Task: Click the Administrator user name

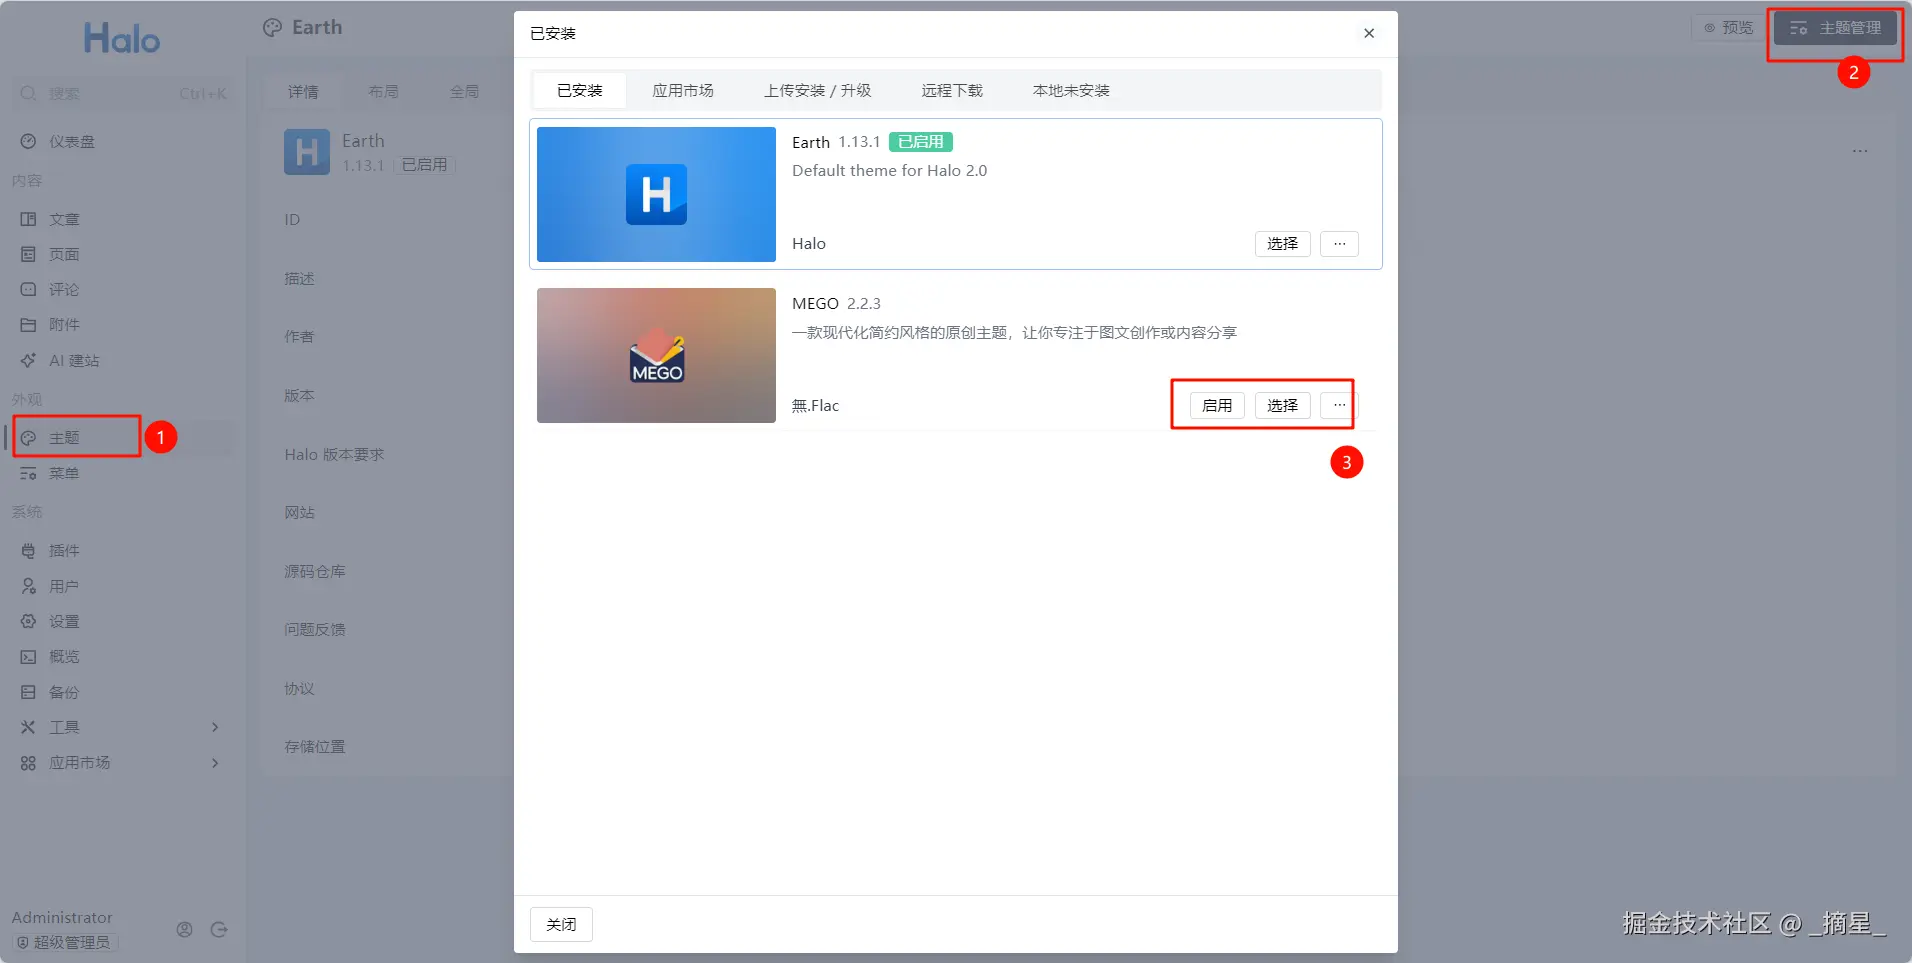Action: [x=62, y=918]
